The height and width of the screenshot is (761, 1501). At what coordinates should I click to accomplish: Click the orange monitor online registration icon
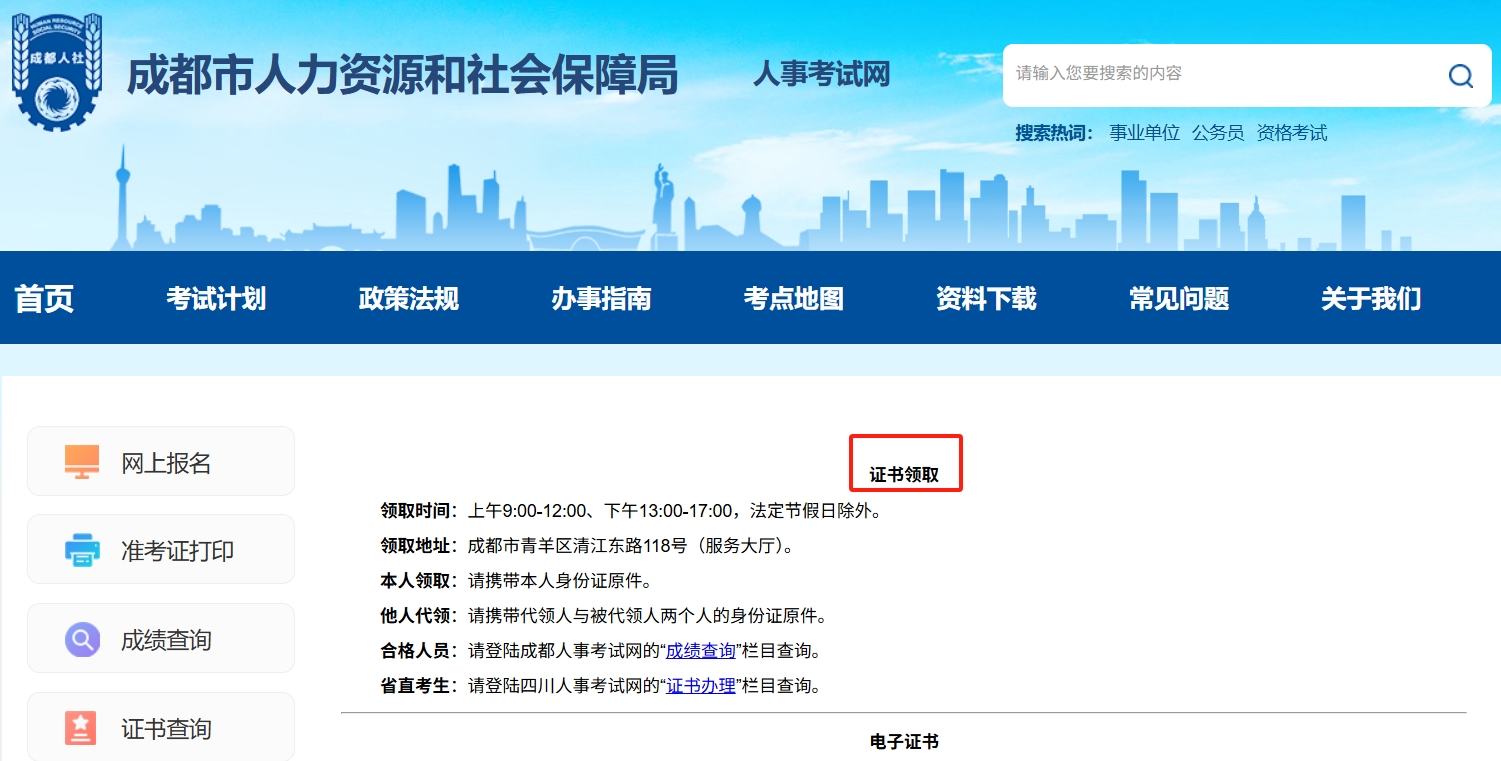pyautogui.click(x=82, y=462)
